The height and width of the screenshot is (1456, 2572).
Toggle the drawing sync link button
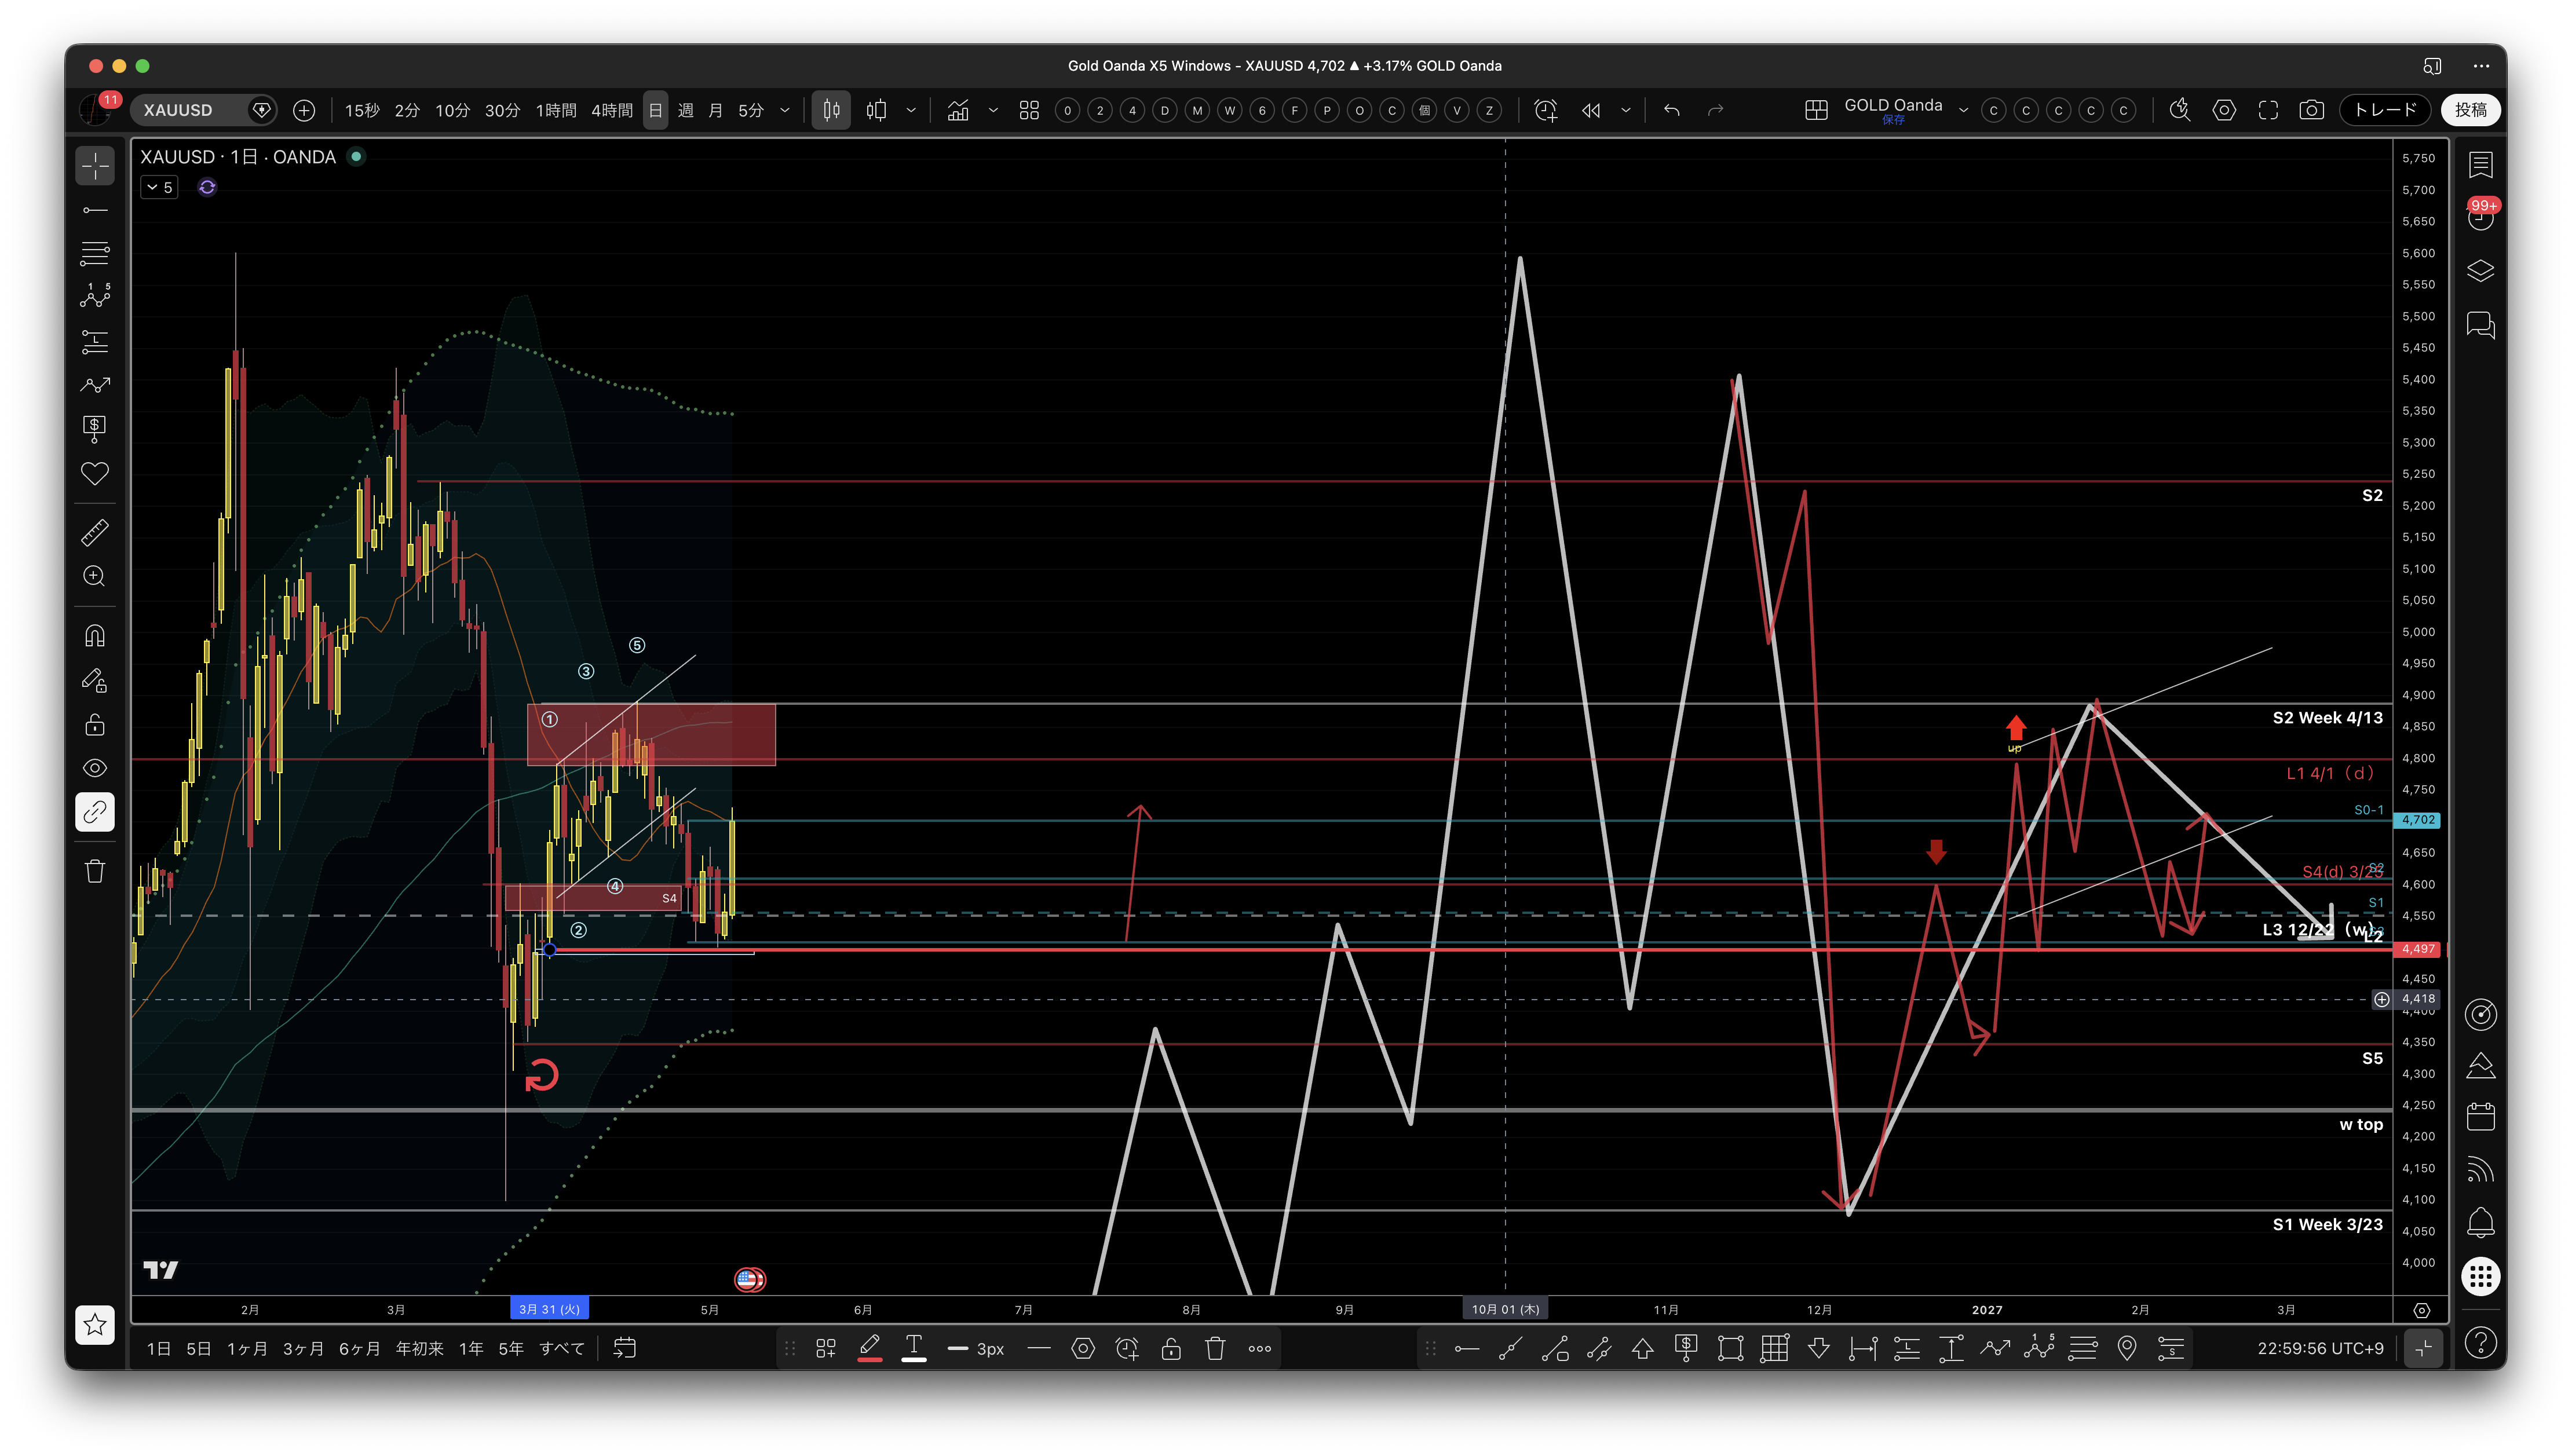click(x=95, y=812)
